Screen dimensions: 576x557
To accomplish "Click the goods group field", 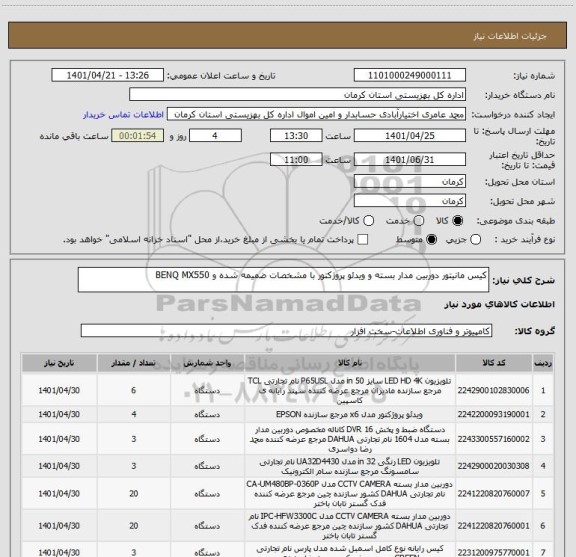I will pos(286,331).
